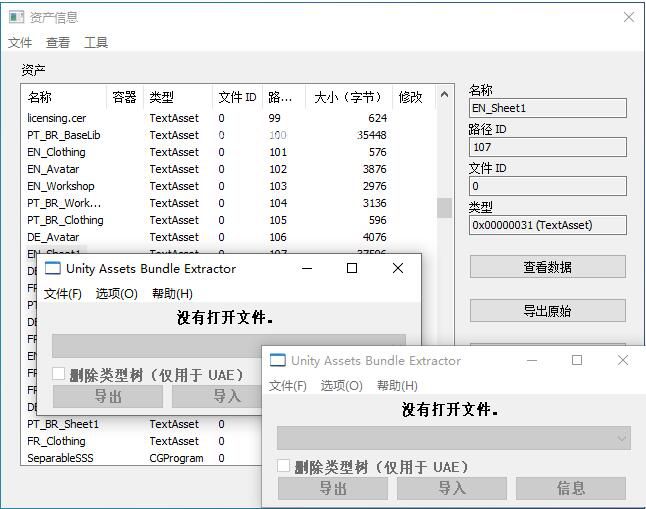Close the front Unity Assets Bundle Extractor window
The image size is (646, 509).
tap(623, 360)
